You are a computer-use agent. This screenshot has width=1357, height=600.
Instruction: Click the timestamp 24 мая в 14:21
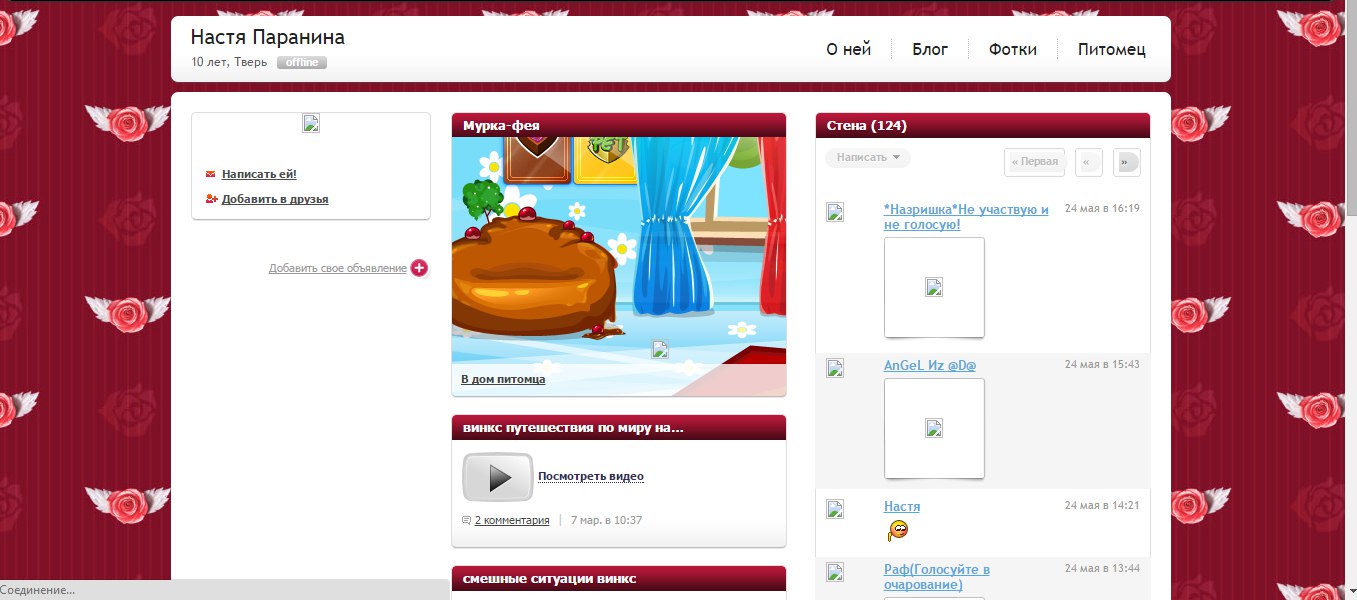point(1102,506)
